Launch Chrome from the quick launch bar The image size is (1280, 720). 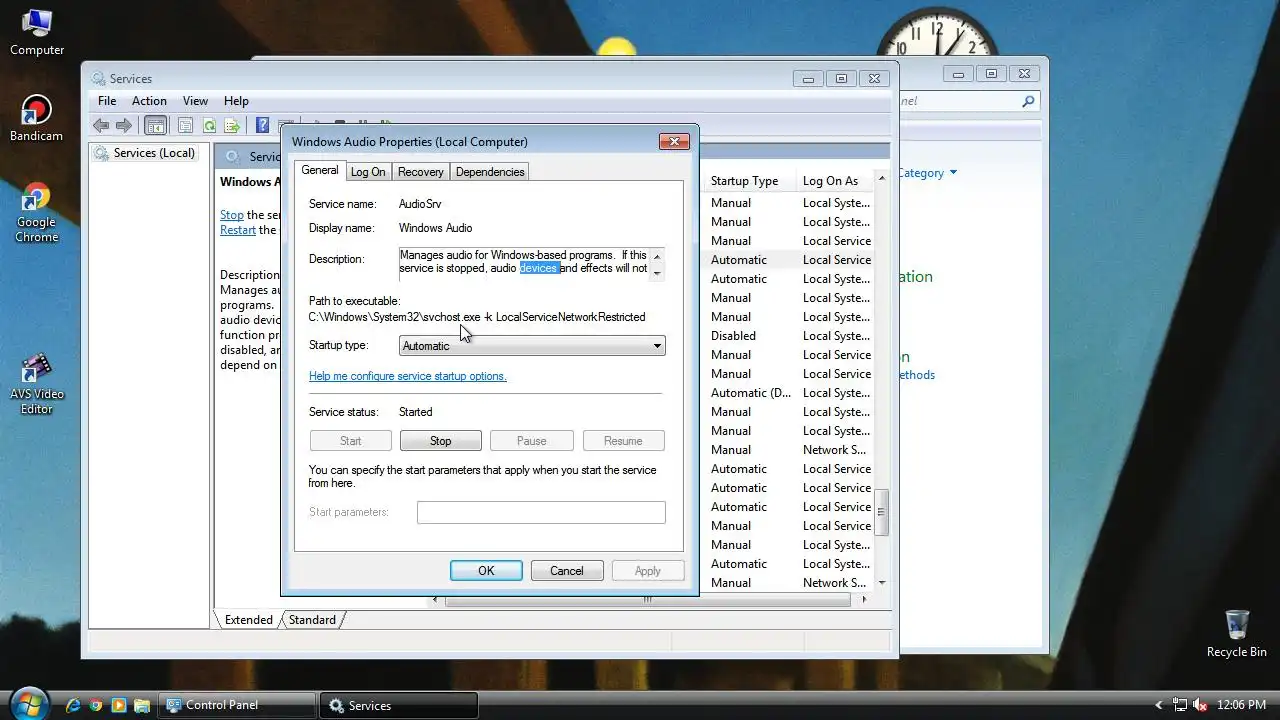coord(96,705)
